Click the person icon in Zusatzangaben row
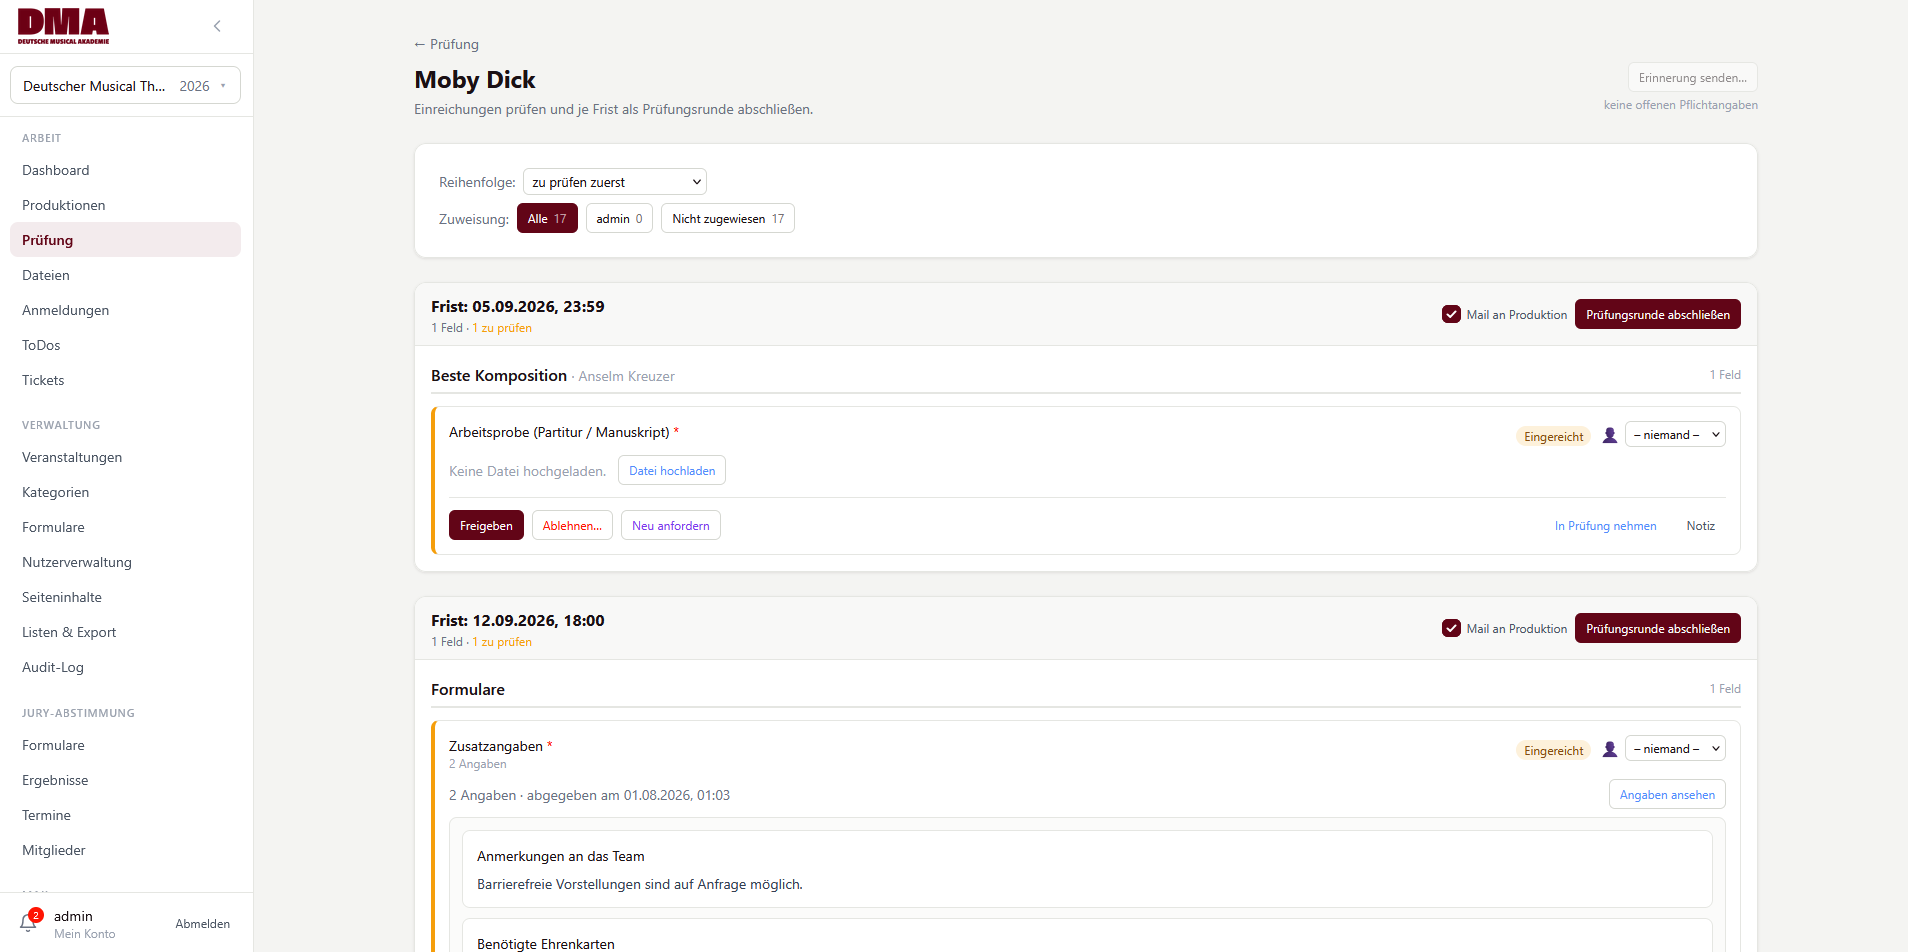This screenshot has width=1908, height=952. [1610, 749]
